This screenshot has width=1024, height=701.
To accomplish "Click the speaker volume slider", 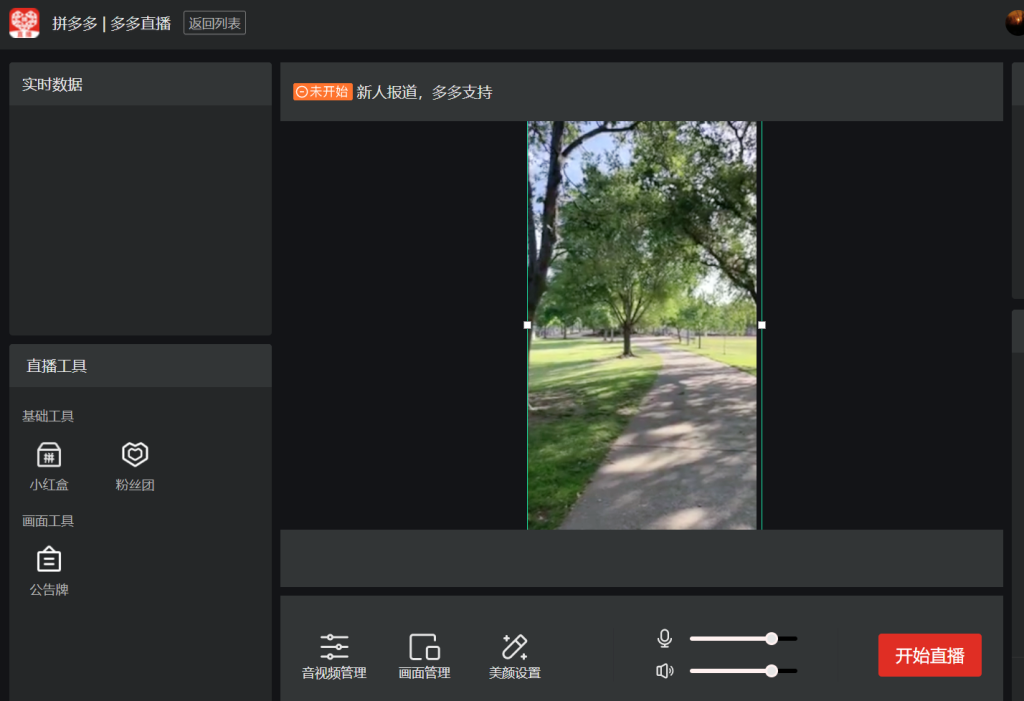I will click(x=743, y=671).
